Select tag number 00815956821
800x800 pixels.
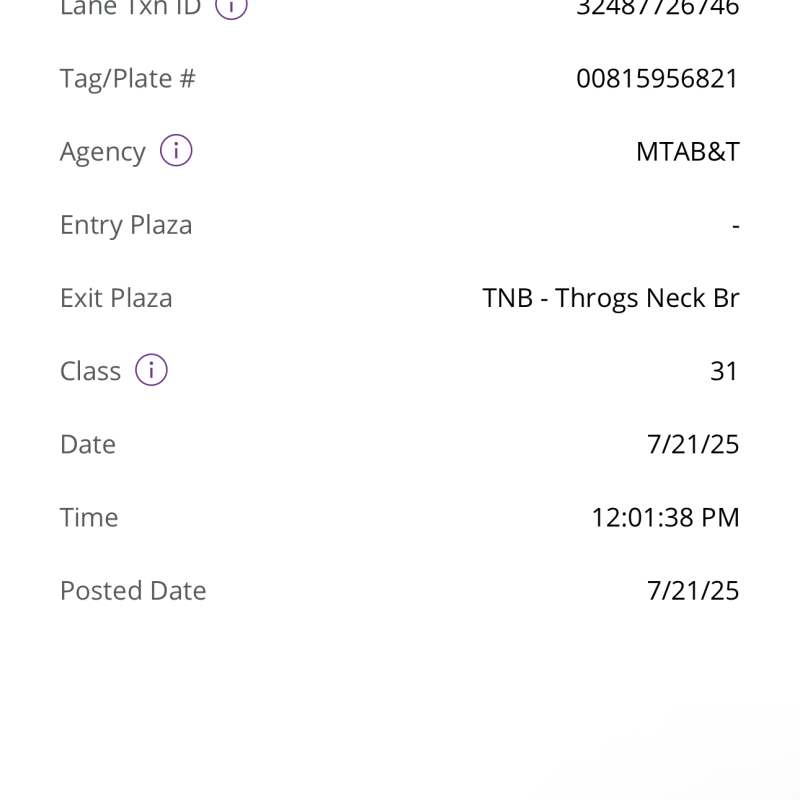tap(657, 78)
